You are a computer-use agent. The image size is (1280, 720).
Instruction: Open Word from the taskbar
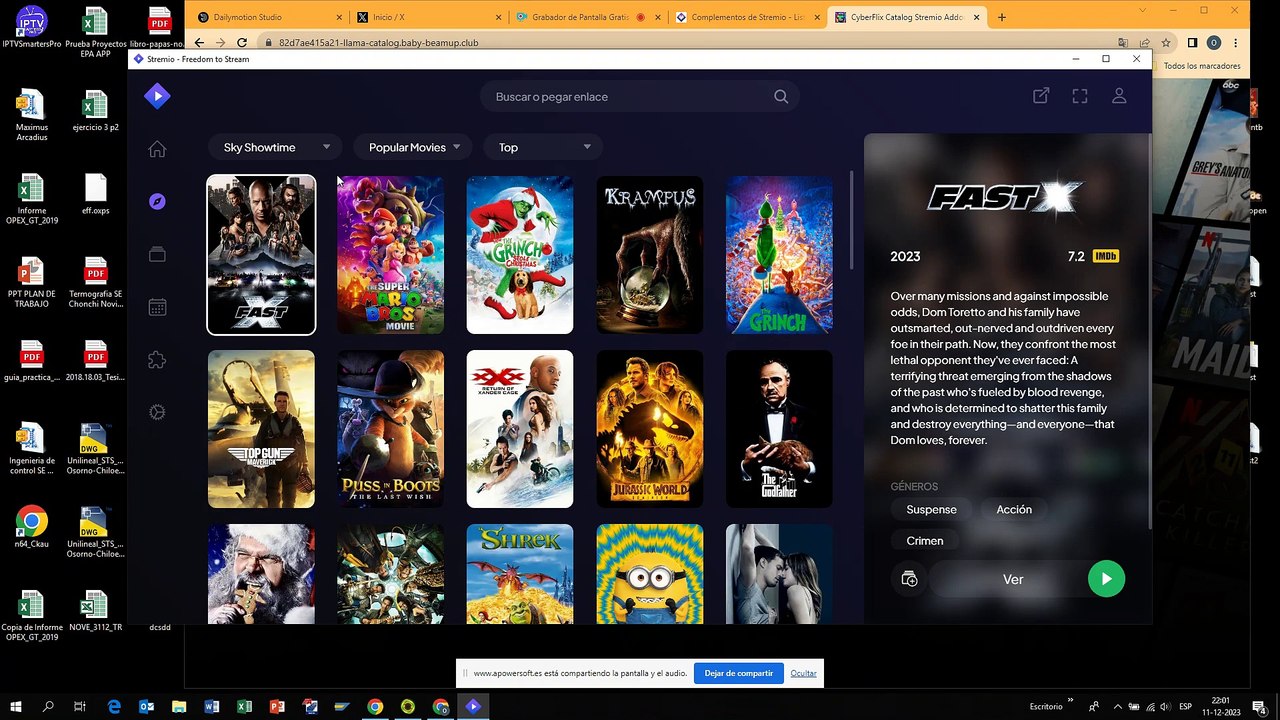(x=211, y=706)
